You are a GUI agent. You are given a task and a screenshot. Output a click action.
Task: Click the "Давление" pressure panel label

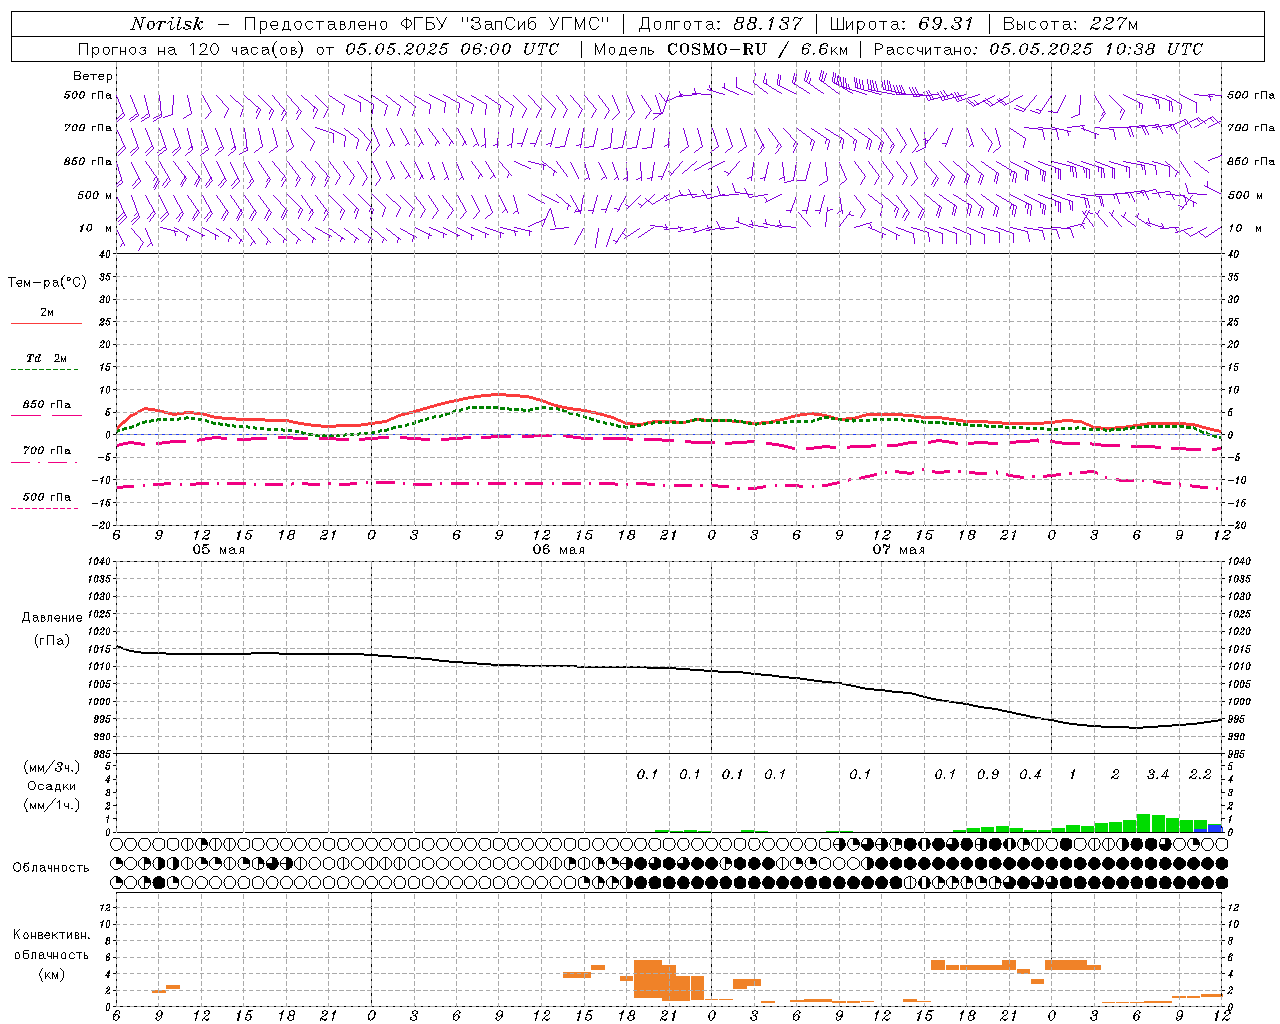pos(52,618)
